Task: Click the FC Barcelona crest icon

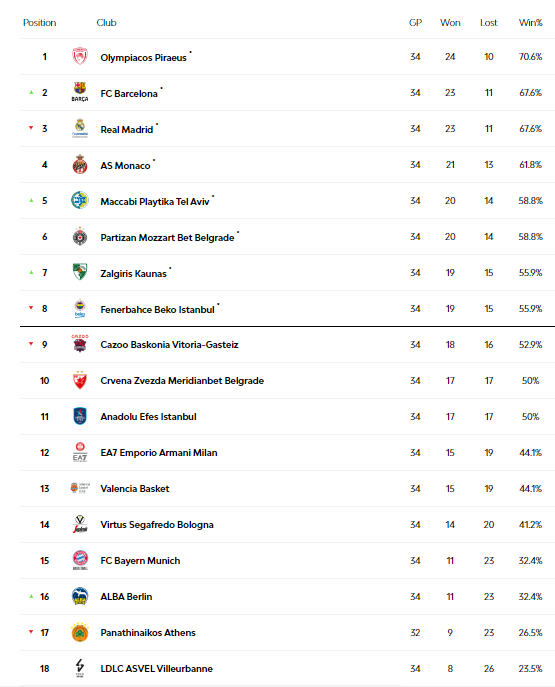Action: pyautogui.click(x=80, y=92)
